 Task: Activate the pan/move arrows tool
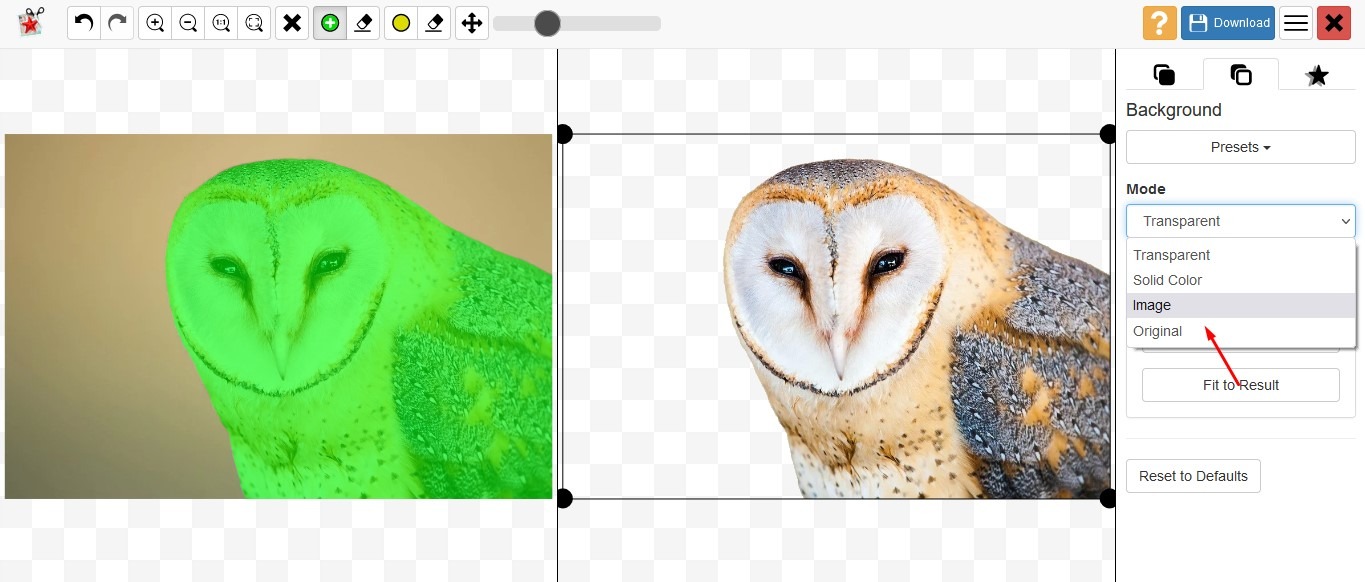click(x=472, y=23)
